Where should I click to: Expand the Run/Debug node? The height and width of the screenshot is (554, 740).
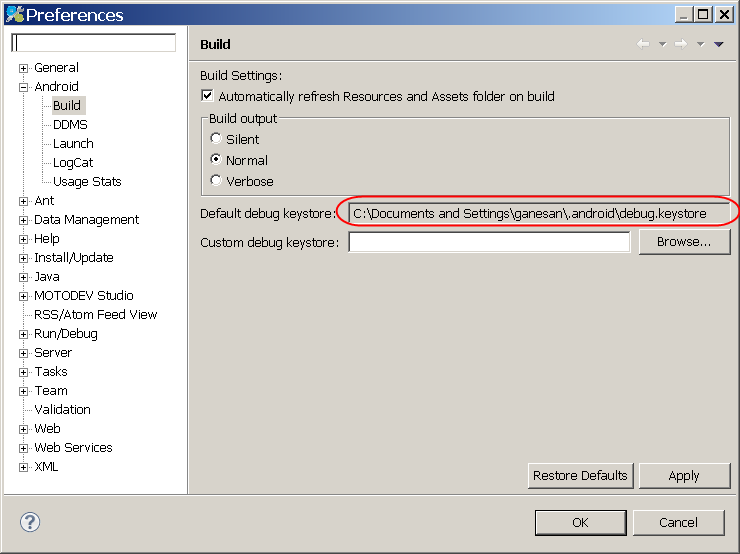23,334
